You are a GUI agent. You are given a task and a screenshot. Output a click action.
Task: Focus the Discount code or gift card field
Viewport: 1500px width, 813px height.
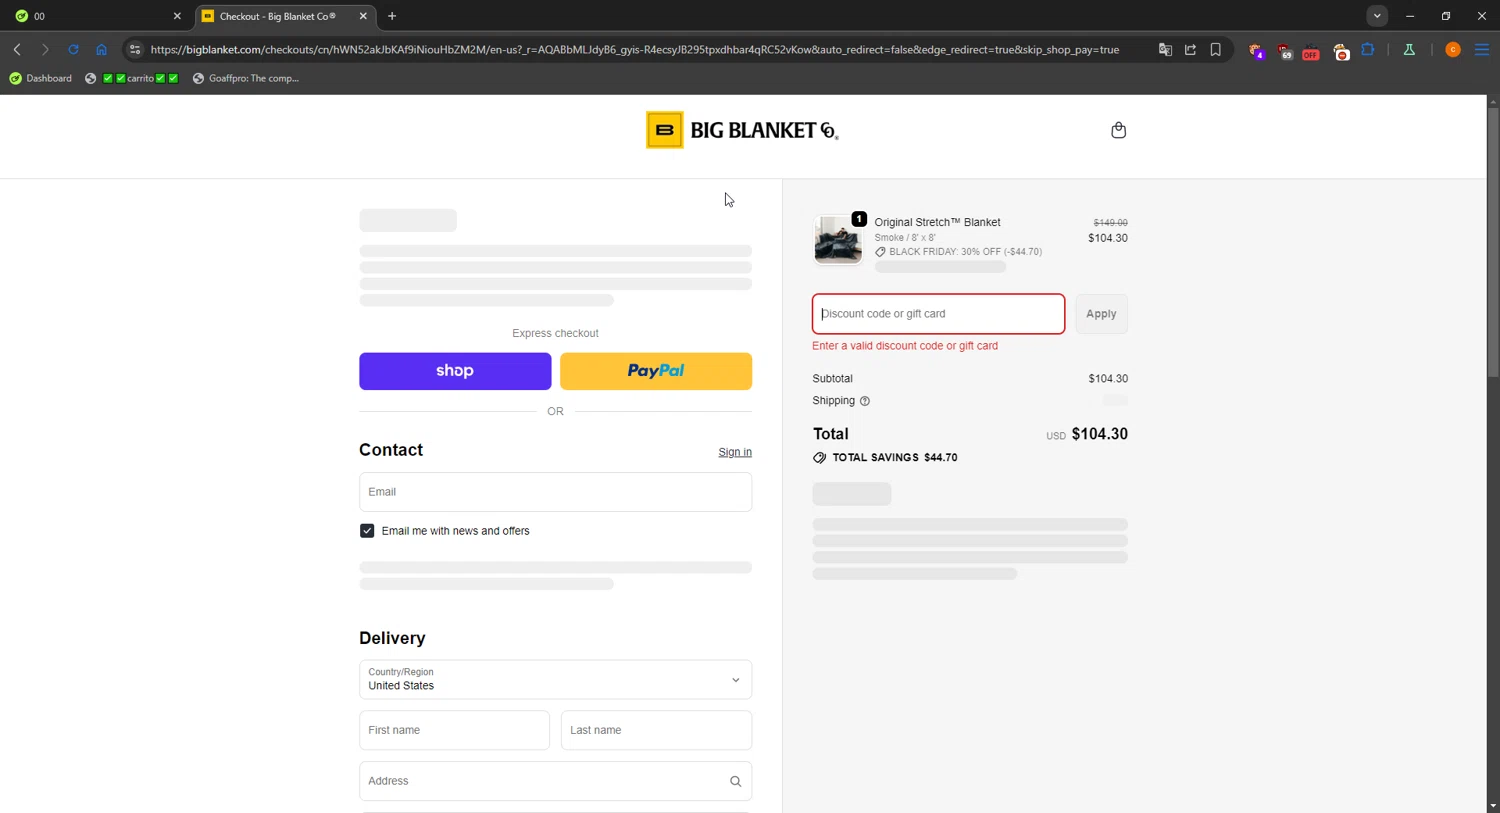(x=938, y=314)
